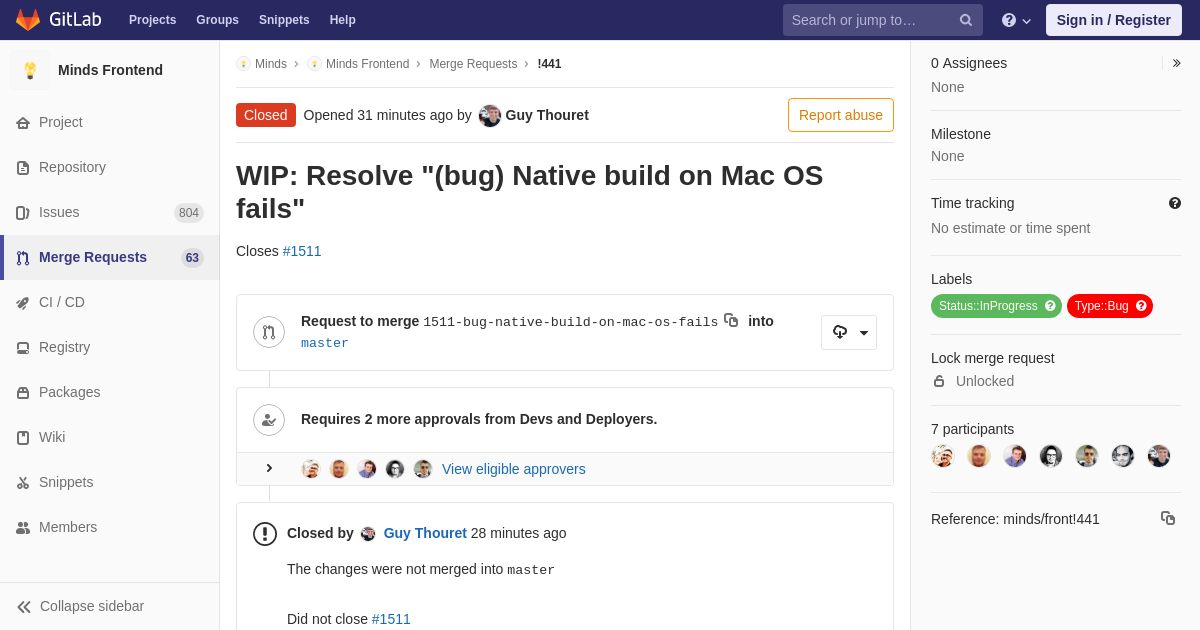Click the #1511 link after Did not close

391,619
